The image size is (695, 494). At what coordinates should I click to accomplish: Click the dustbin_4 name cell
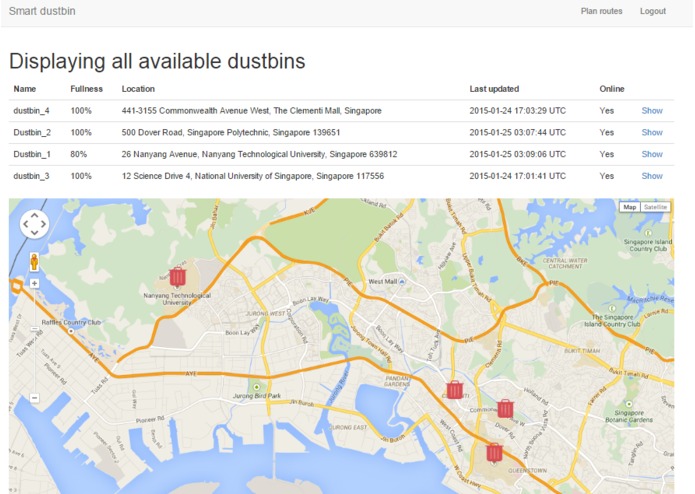(x=31, y=111)
